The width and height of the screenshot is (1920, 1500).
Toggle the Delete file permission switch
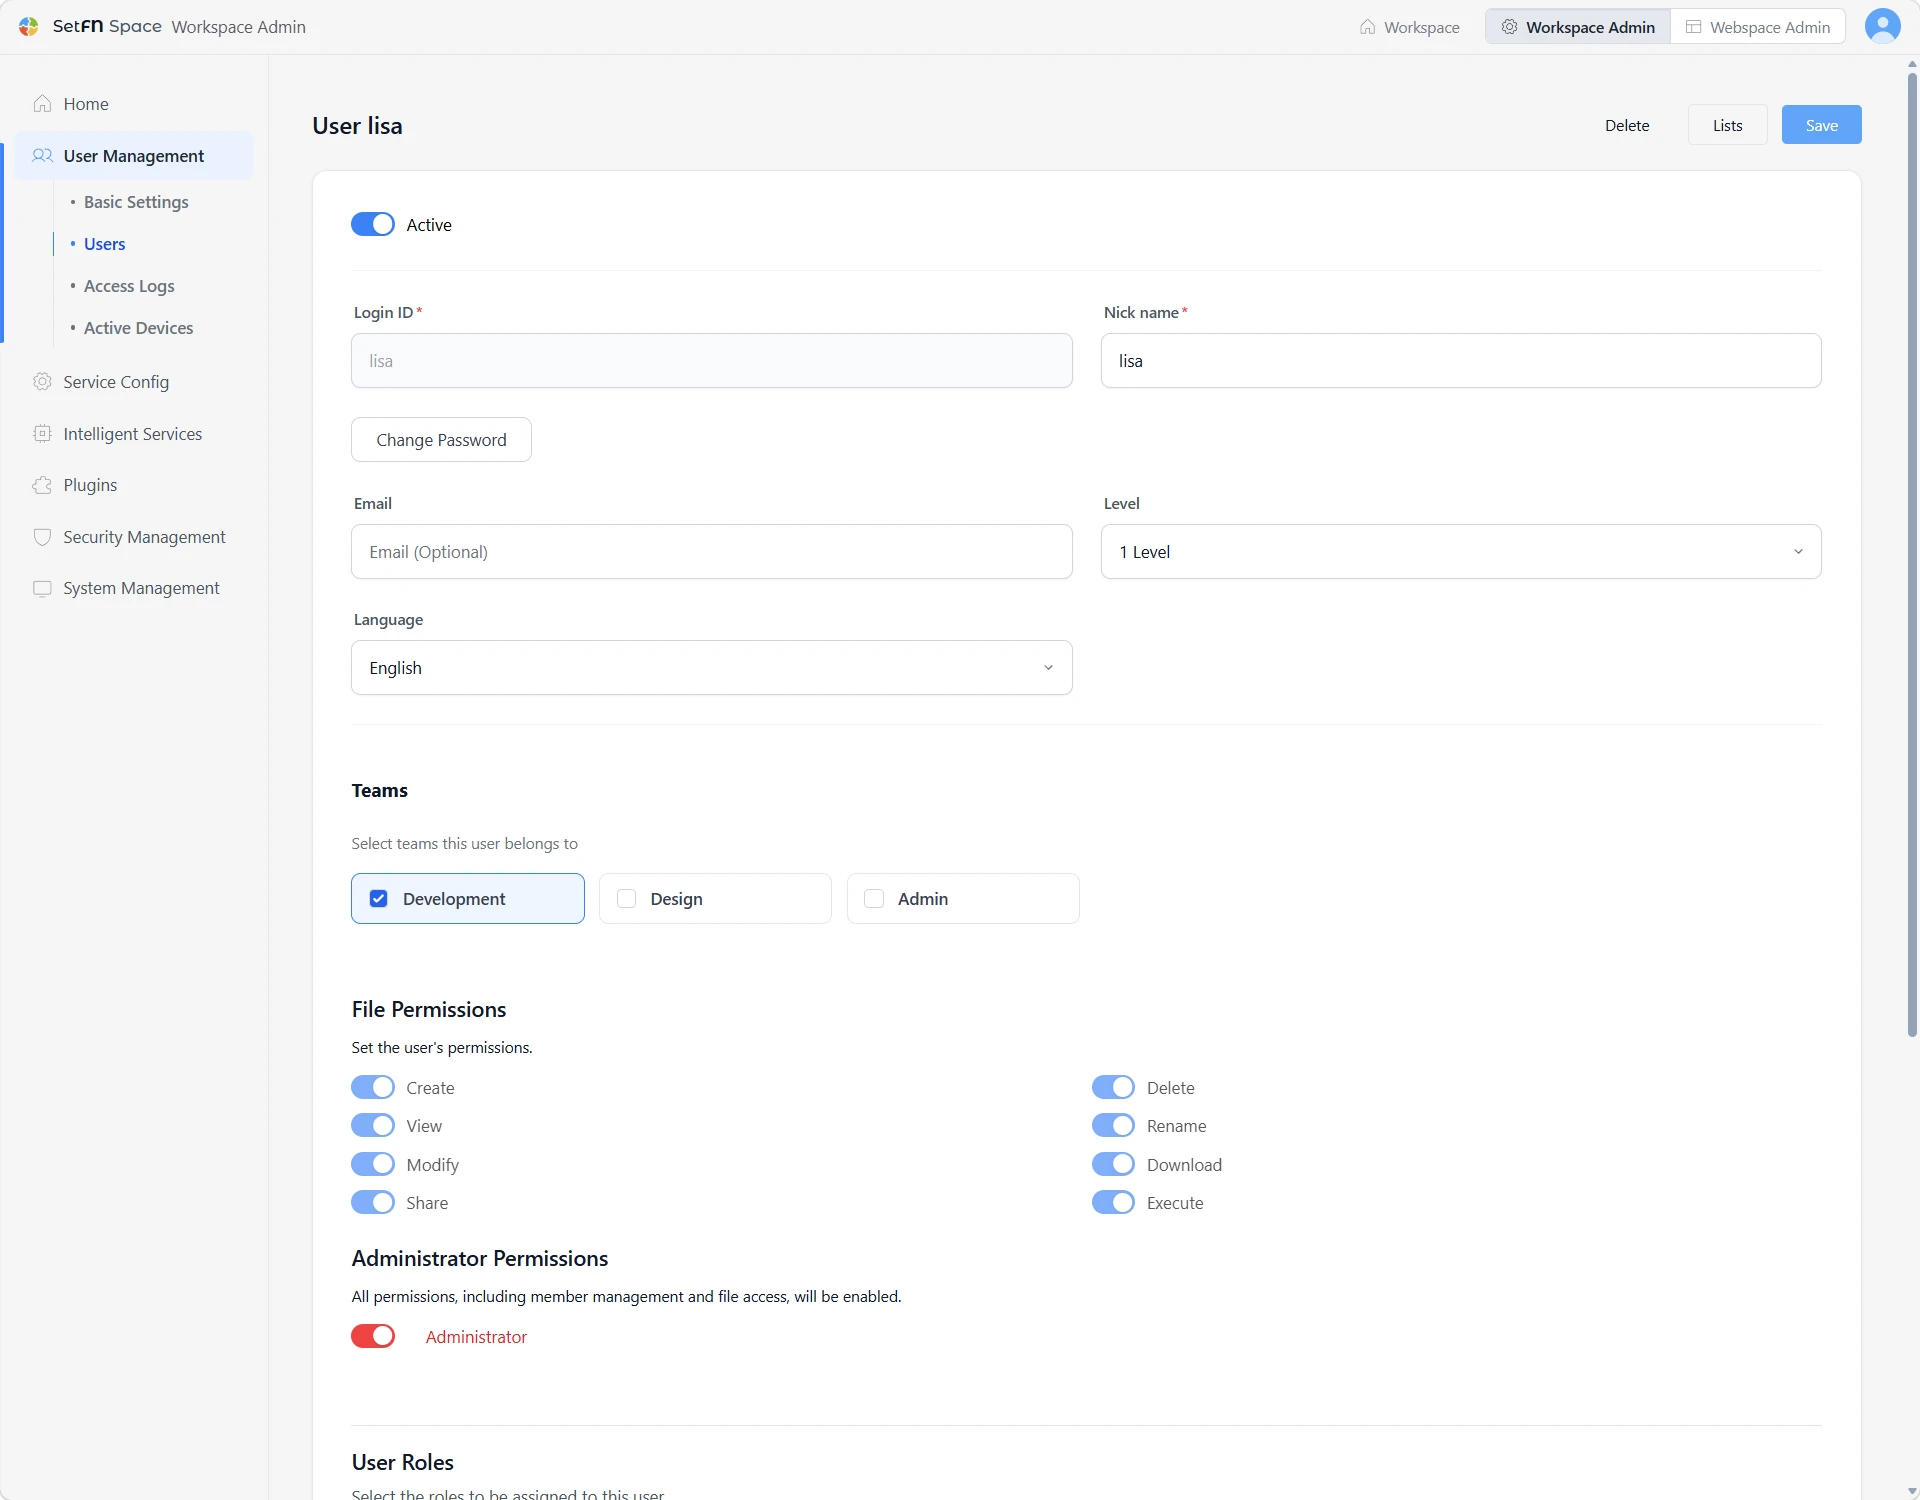[x=1113, y=1087]
